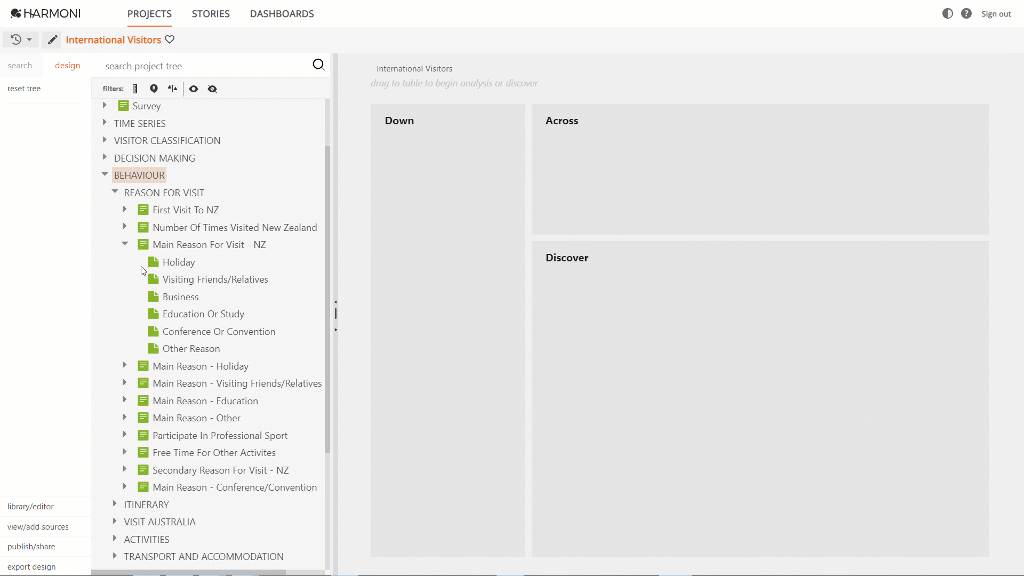
Task: Click icon beside Participate In Professional Sport
Action: tap(143, 435)
